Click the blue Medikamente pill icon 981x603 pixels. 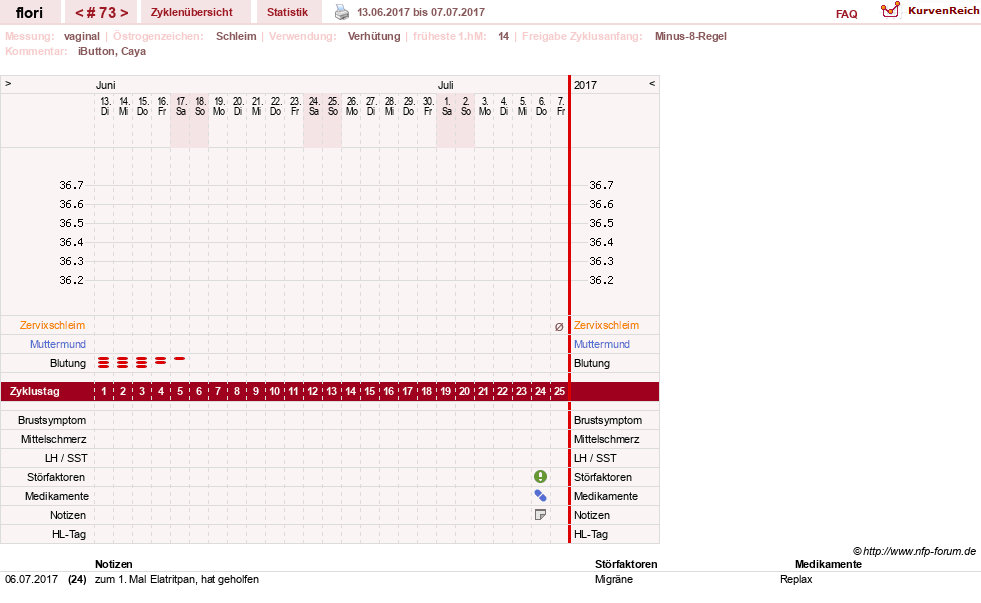[541, 496]
